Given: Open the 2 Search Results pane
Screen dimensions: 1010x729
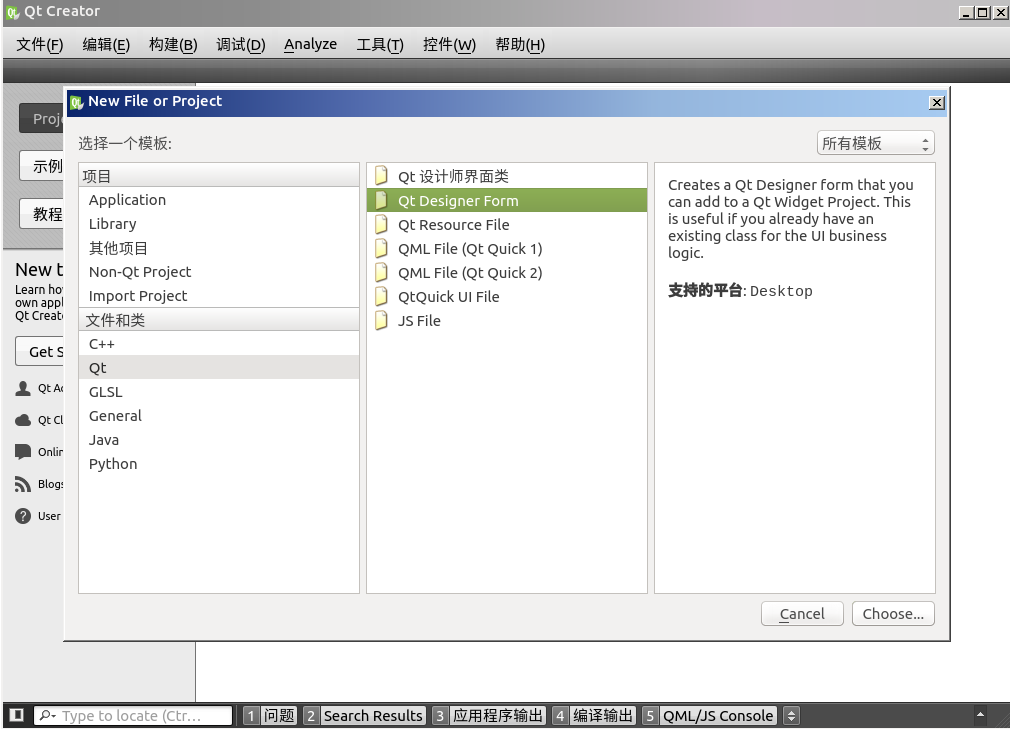Looking at the screenshot, I should (364, 715).
